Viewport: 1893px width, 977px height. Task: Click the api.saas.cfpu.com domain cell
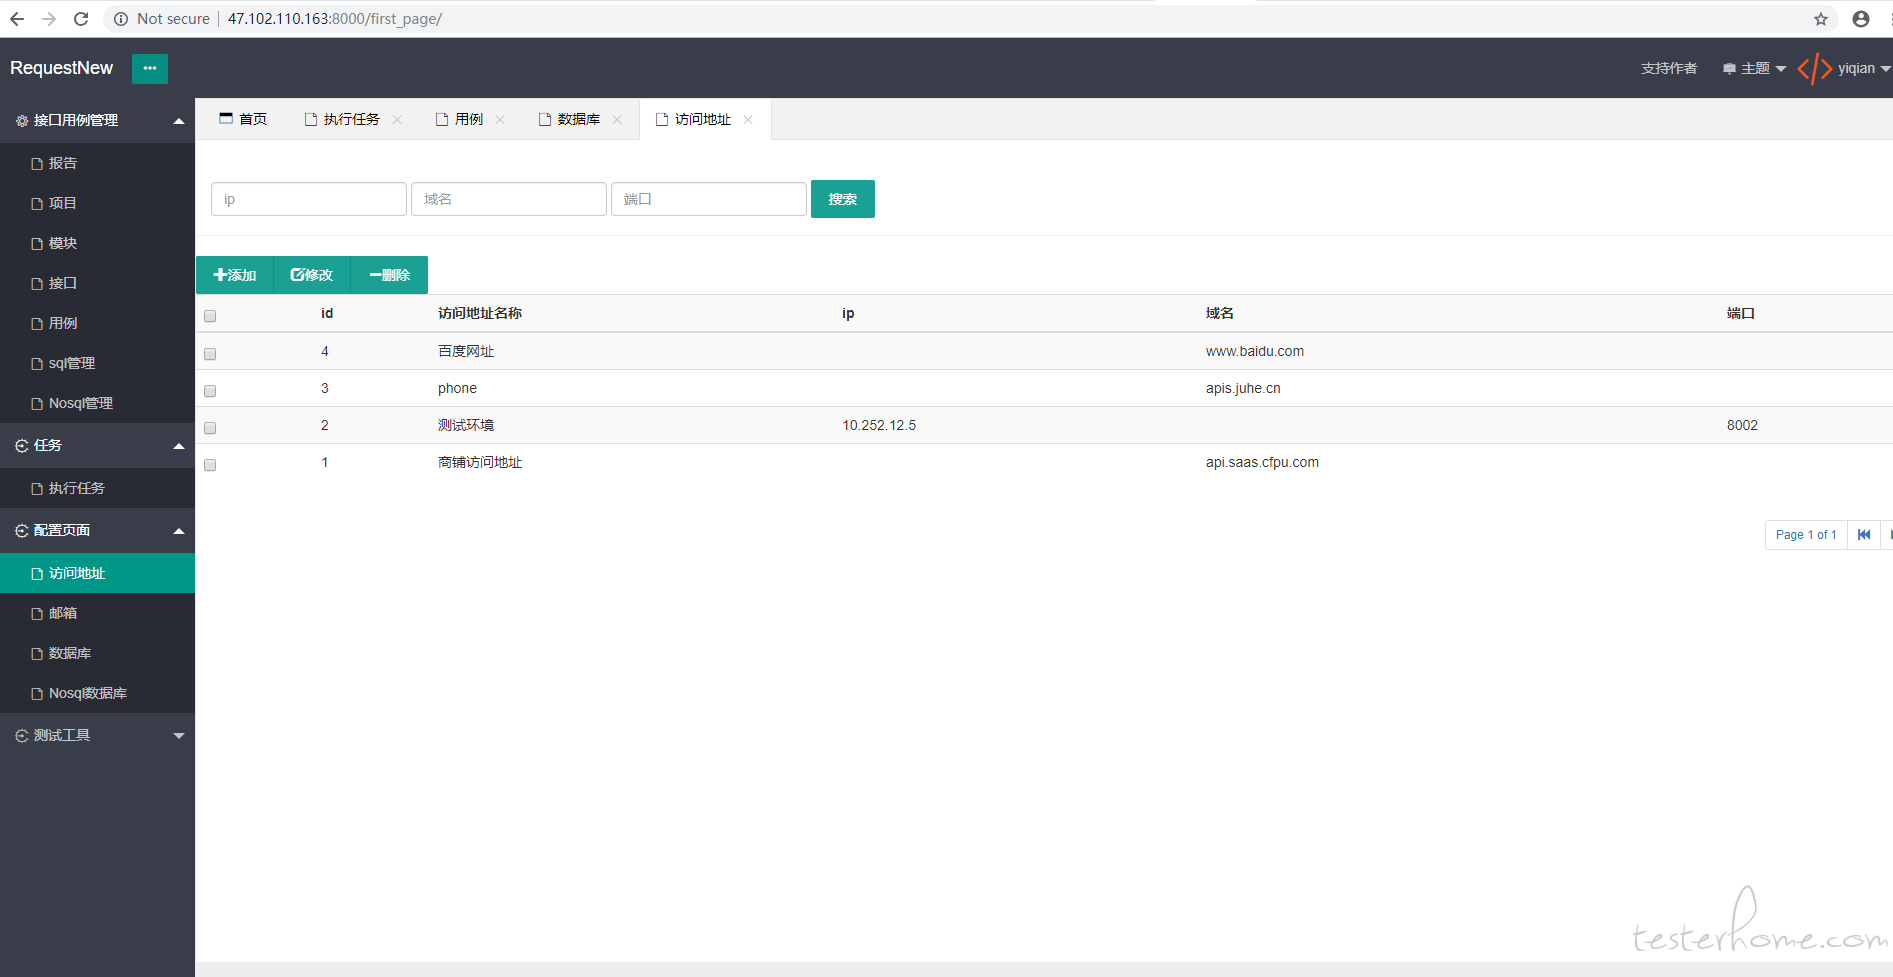tap(1262, 462)
